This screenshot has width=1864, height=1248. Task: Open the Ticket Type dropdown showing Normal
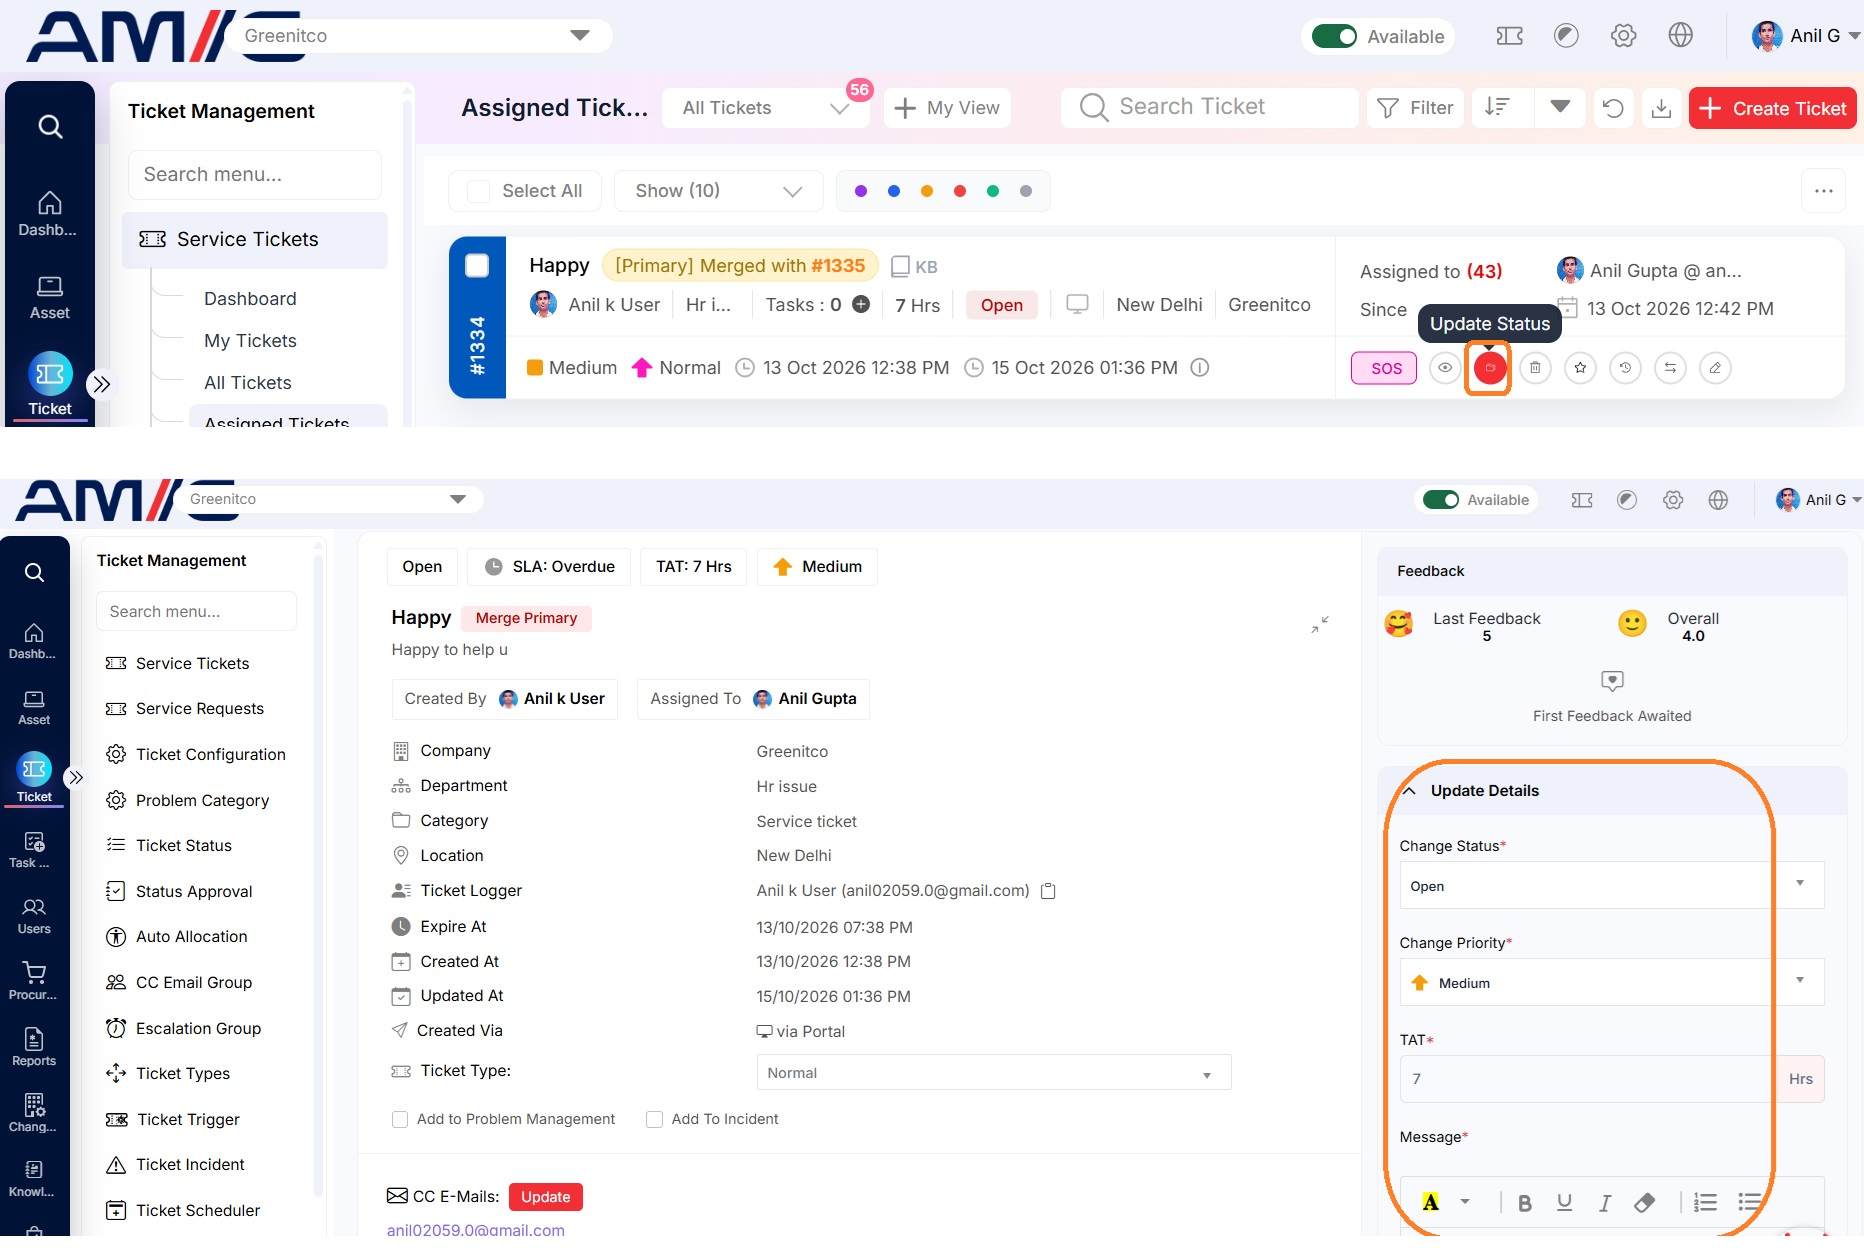coord(994,1072)
